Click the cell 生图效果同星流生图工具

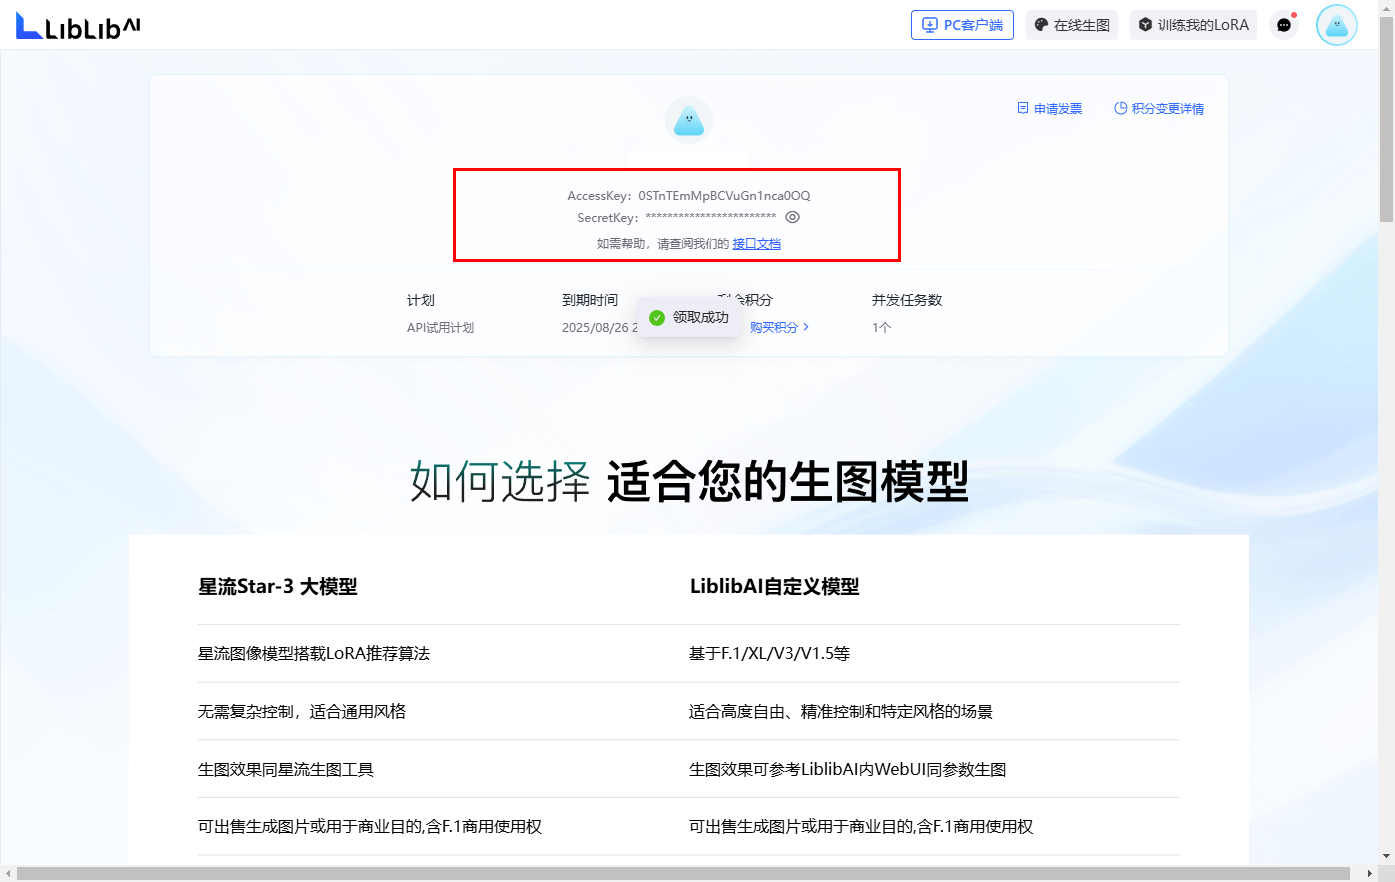point(286,770)
